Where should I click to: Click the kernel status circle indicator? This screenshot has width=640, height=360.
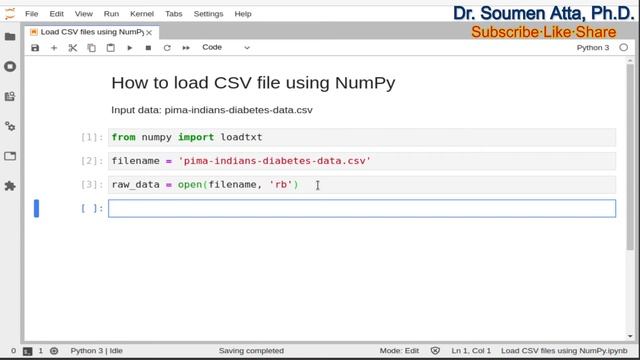[x=623, y=48]
